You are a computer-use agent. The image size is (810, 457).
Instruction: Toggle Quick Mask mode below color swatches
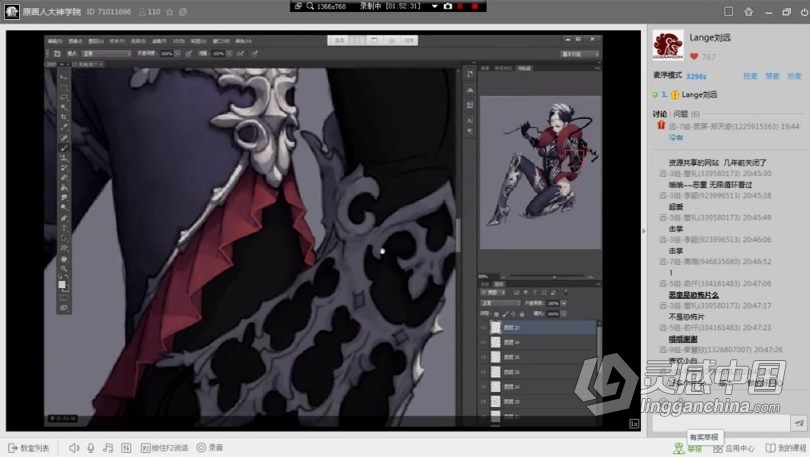click(x=64, y=298)
